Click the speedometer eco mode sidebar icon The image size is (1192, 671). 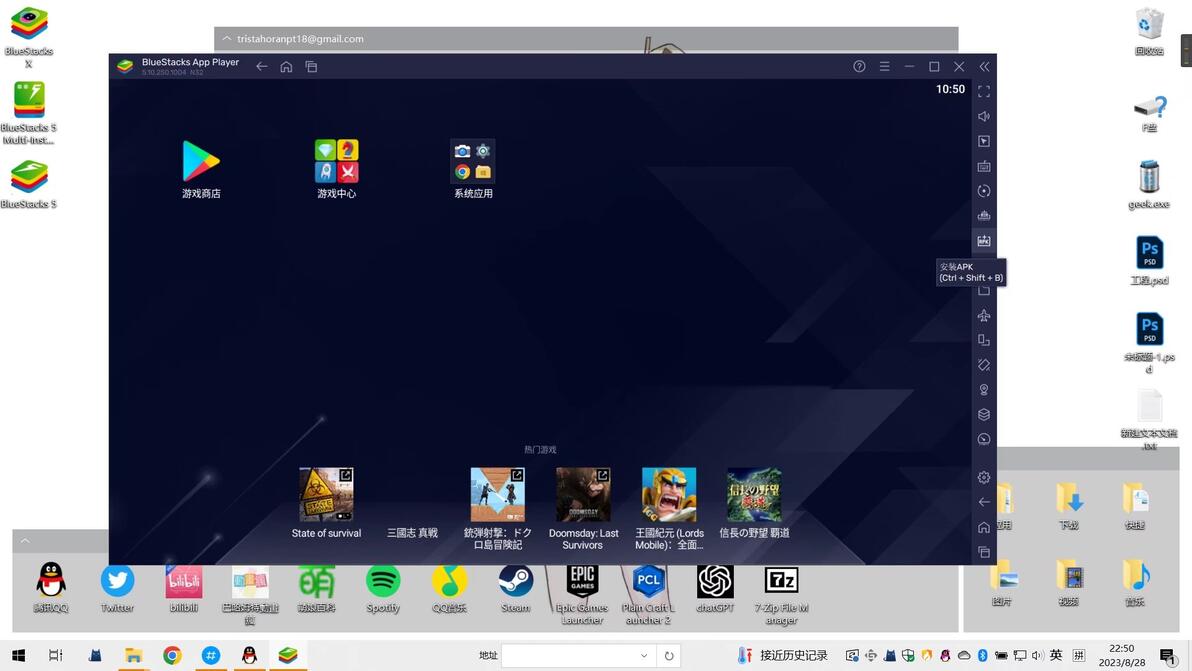pyautogui.click(x=984, y=439)
